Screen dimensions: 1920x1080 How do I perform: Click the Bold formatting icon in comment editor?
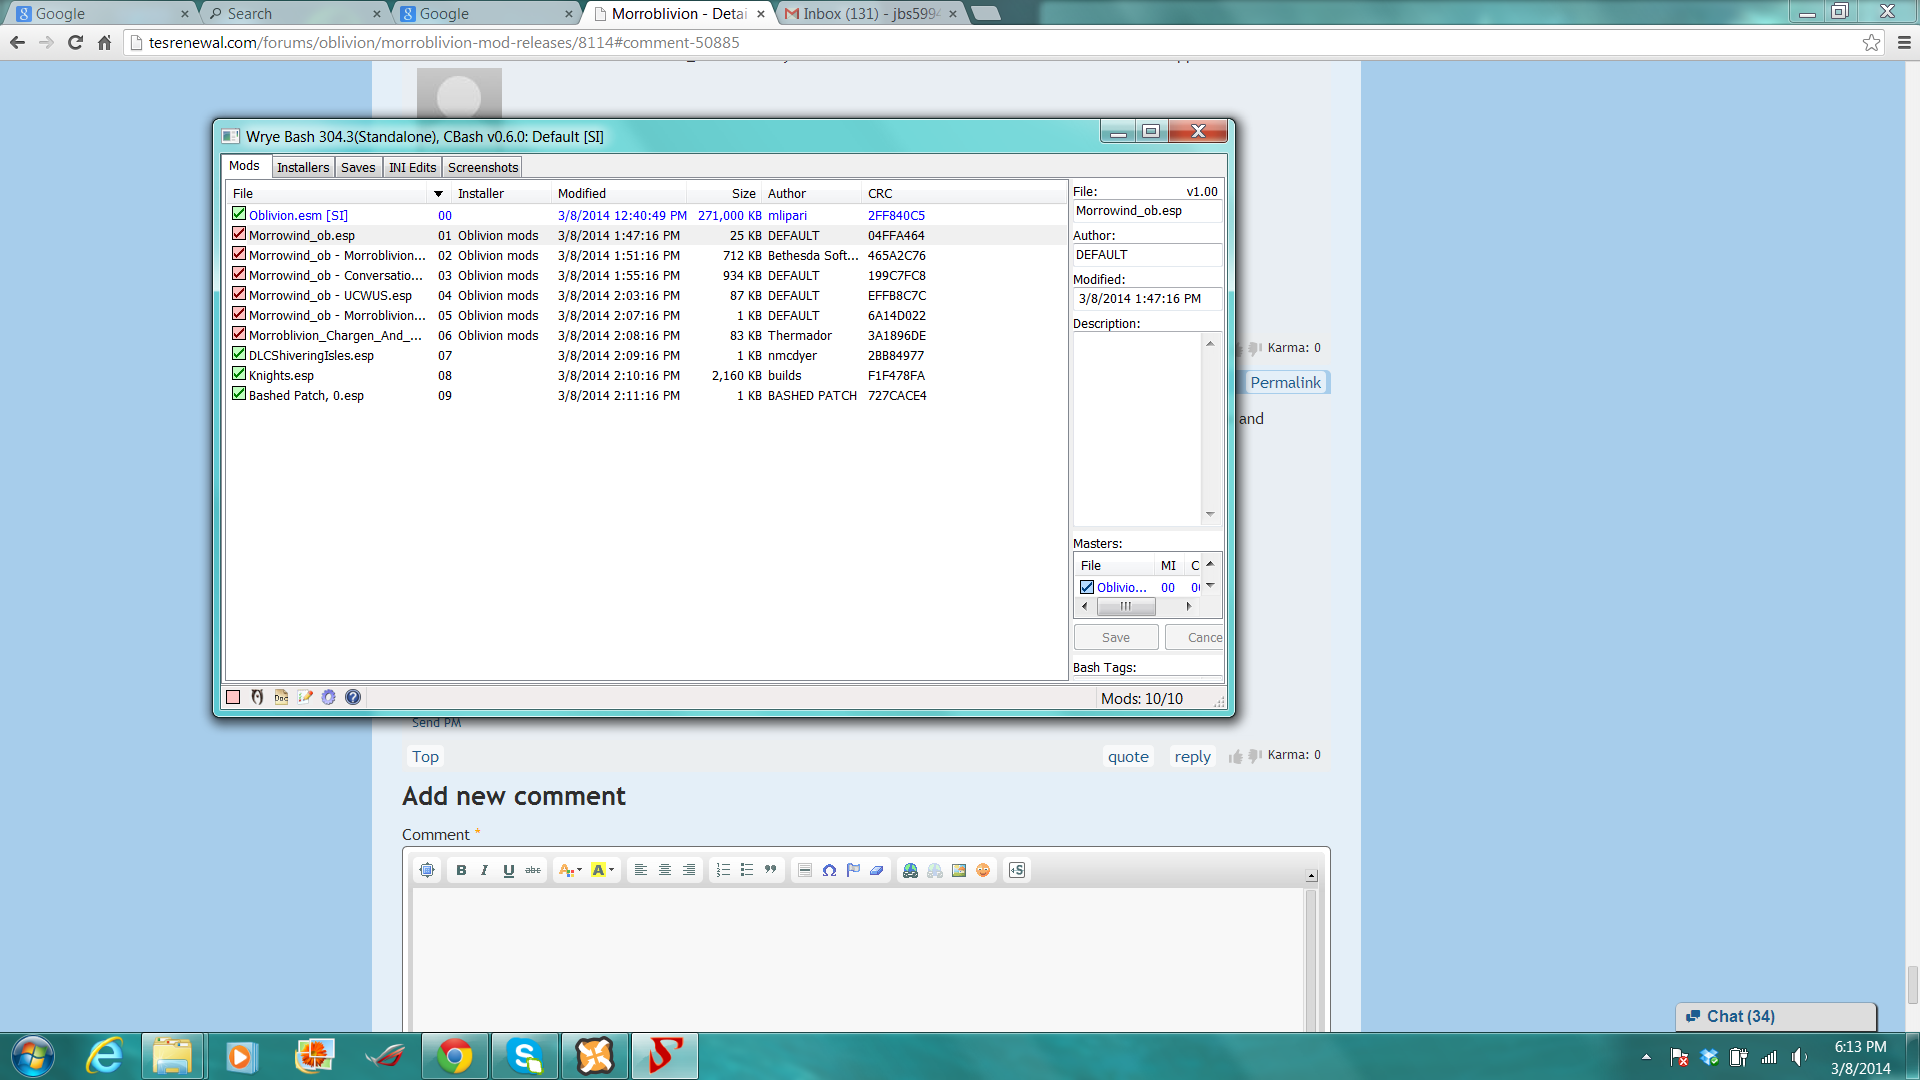[461, 870]
